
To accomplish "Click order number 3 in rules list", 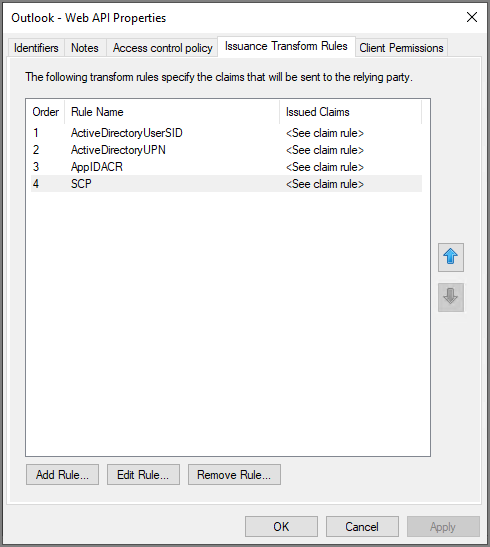I will 36,167.
